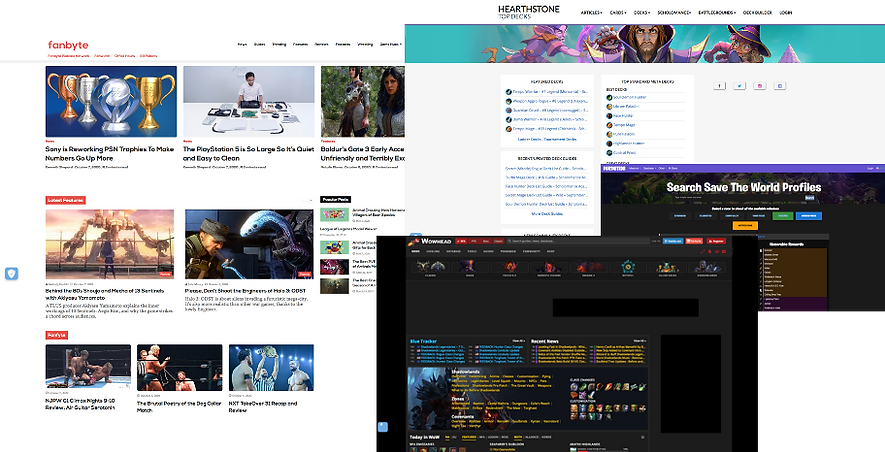This screenshot has height=452, width=885.
Task: Expand the Decks dropdown on Hearthstone Top Decks
Action: pos(642,12)
